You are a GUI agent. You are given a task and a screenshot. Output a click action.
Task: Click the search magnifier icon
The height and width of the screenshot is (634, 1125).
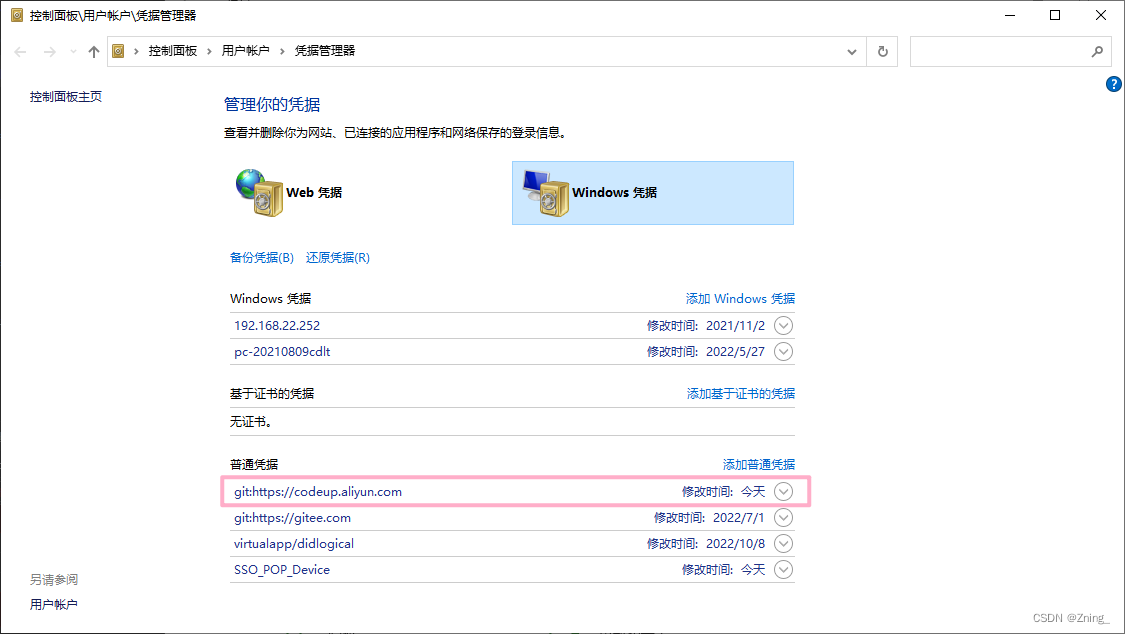[x=1097, y=51]
